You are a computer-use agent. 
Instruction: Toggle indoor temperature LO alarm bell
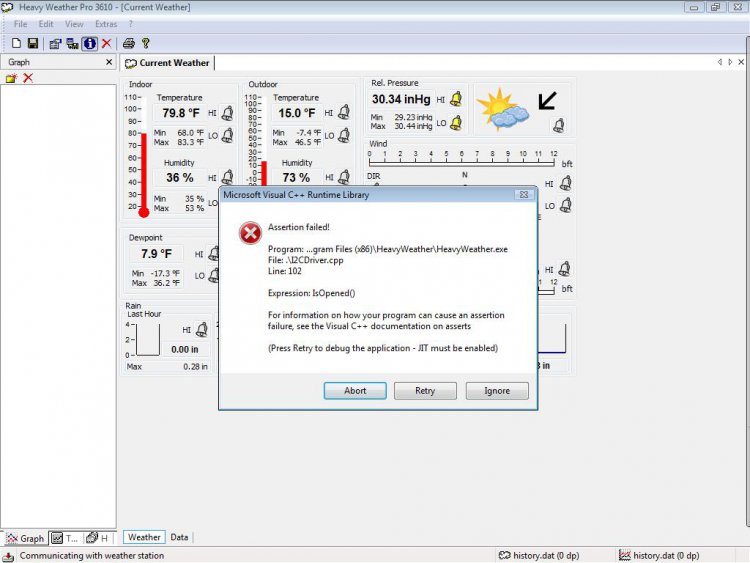pos(228,135)
